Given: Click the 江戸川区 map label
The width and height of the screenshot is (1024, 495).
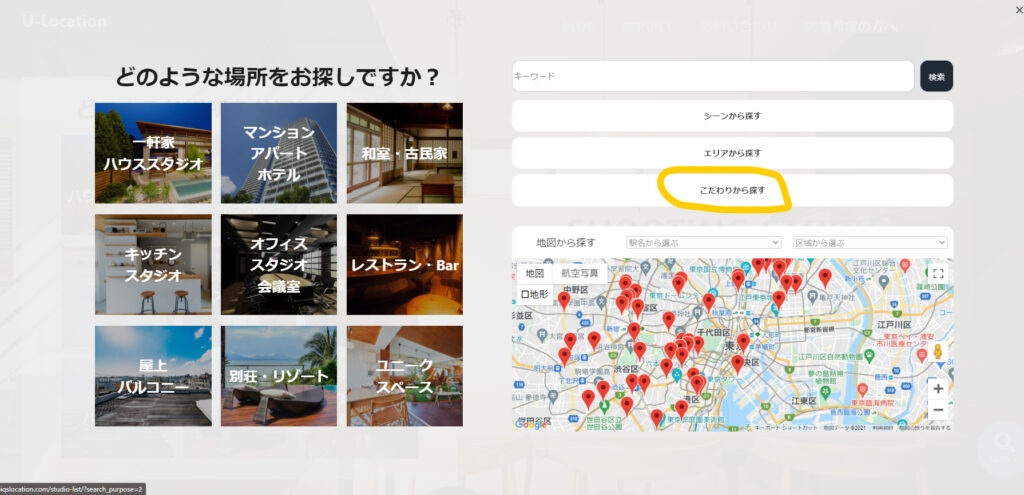Looking at the screenshot, I should [x=894, y=325].
